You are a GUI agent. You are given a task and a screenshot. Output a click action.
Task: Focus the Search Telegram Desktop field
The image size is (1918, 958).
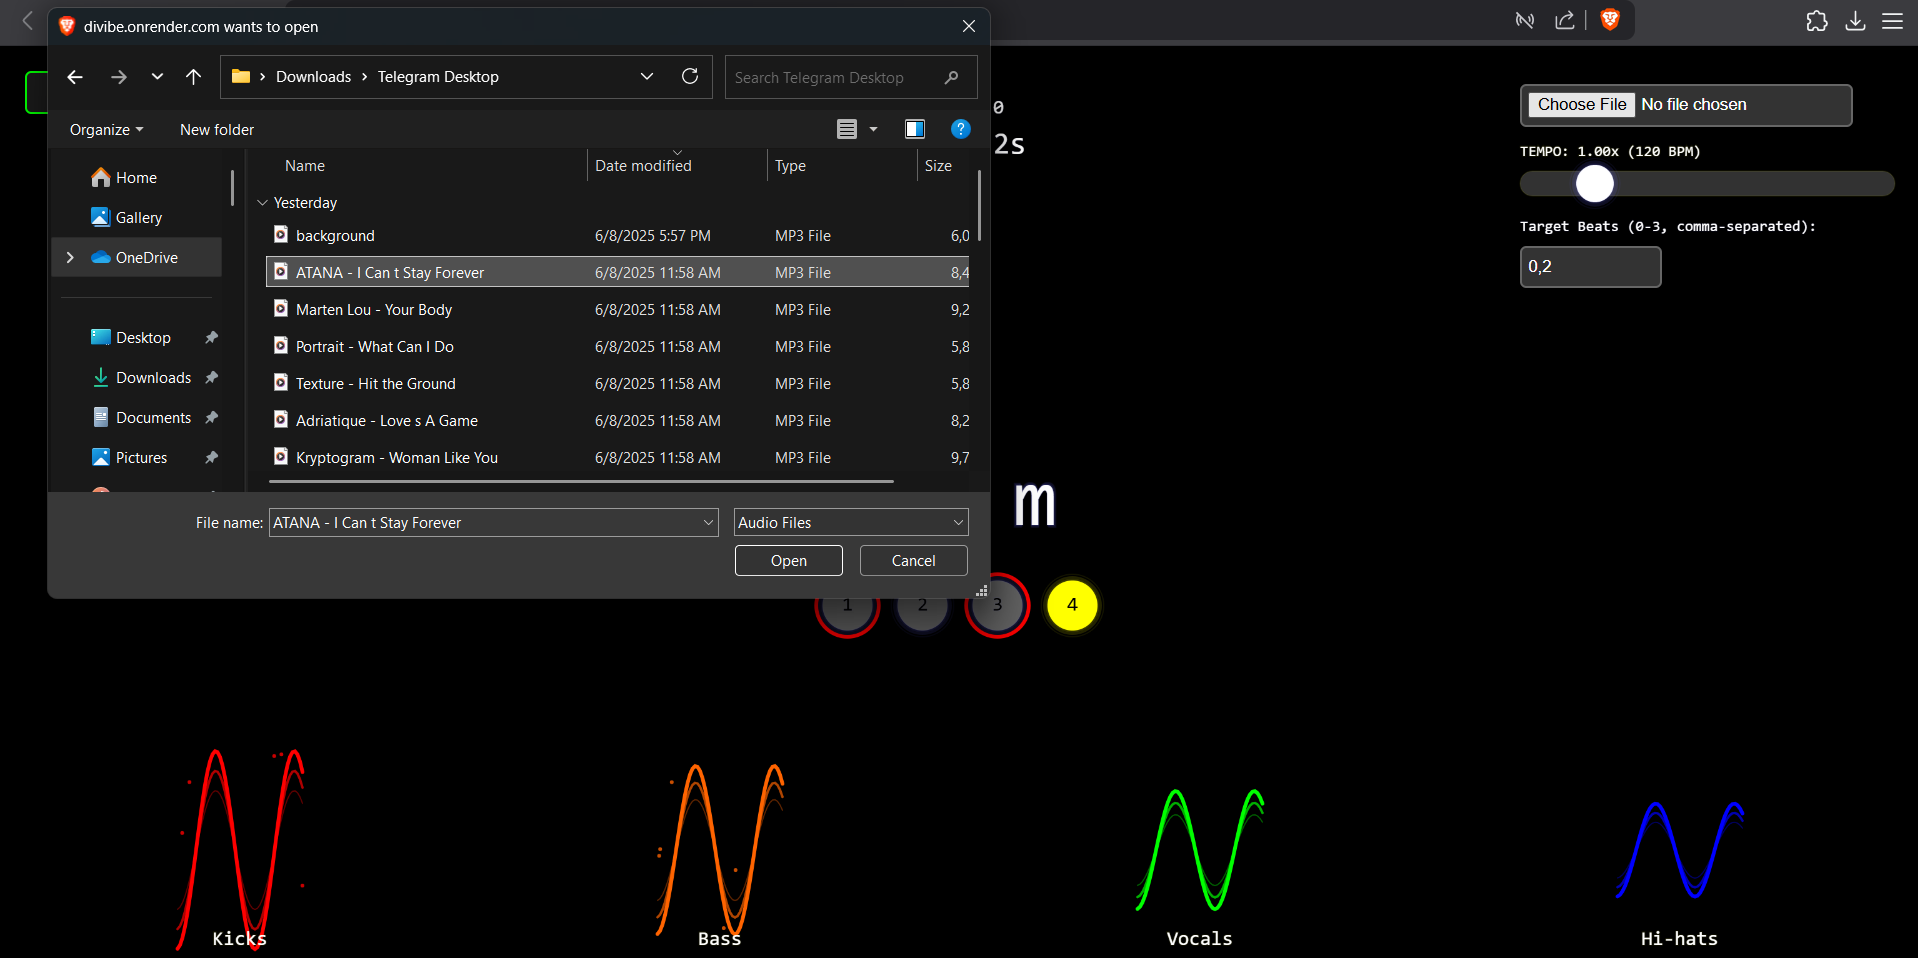850,77
